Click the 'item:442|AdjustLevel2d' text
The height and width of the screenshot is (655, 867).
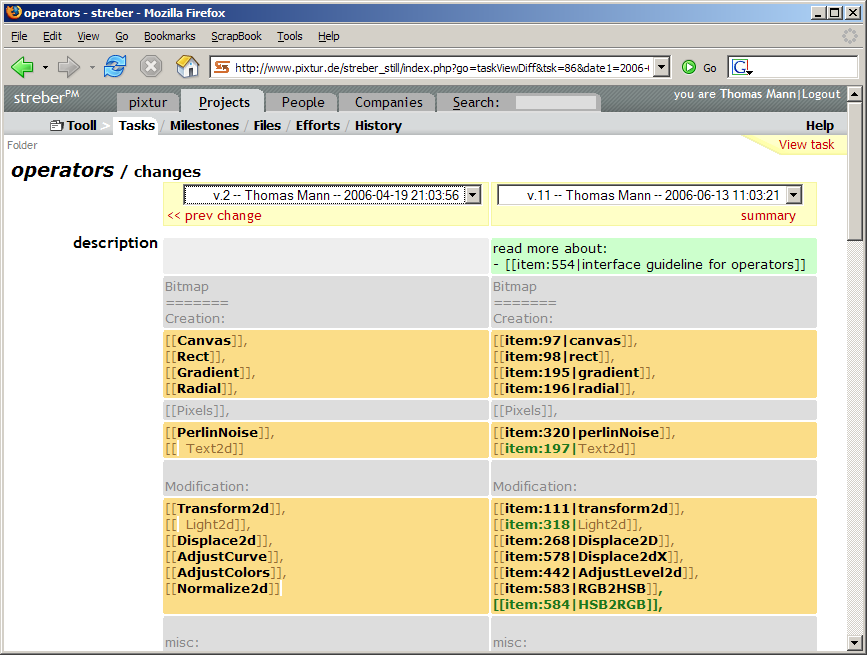pos(593,573)
